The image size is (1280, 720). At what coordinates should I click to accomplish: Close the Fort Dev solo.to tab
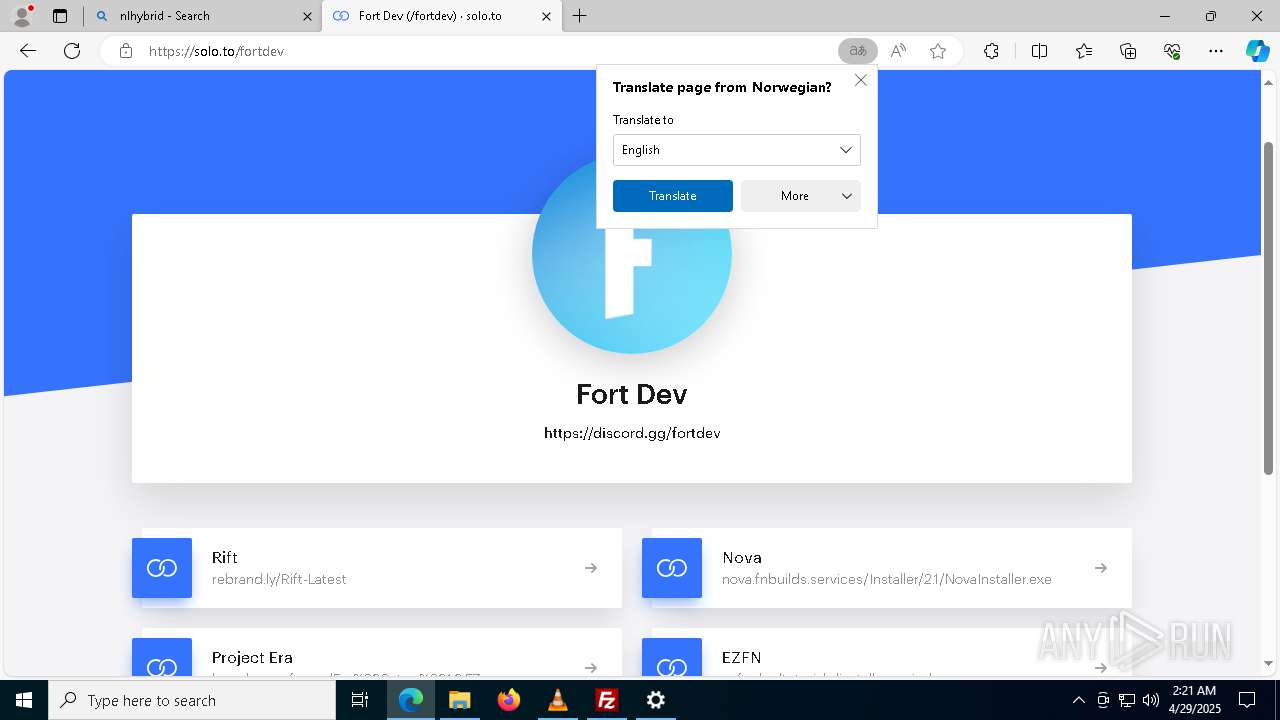[546, 16]
